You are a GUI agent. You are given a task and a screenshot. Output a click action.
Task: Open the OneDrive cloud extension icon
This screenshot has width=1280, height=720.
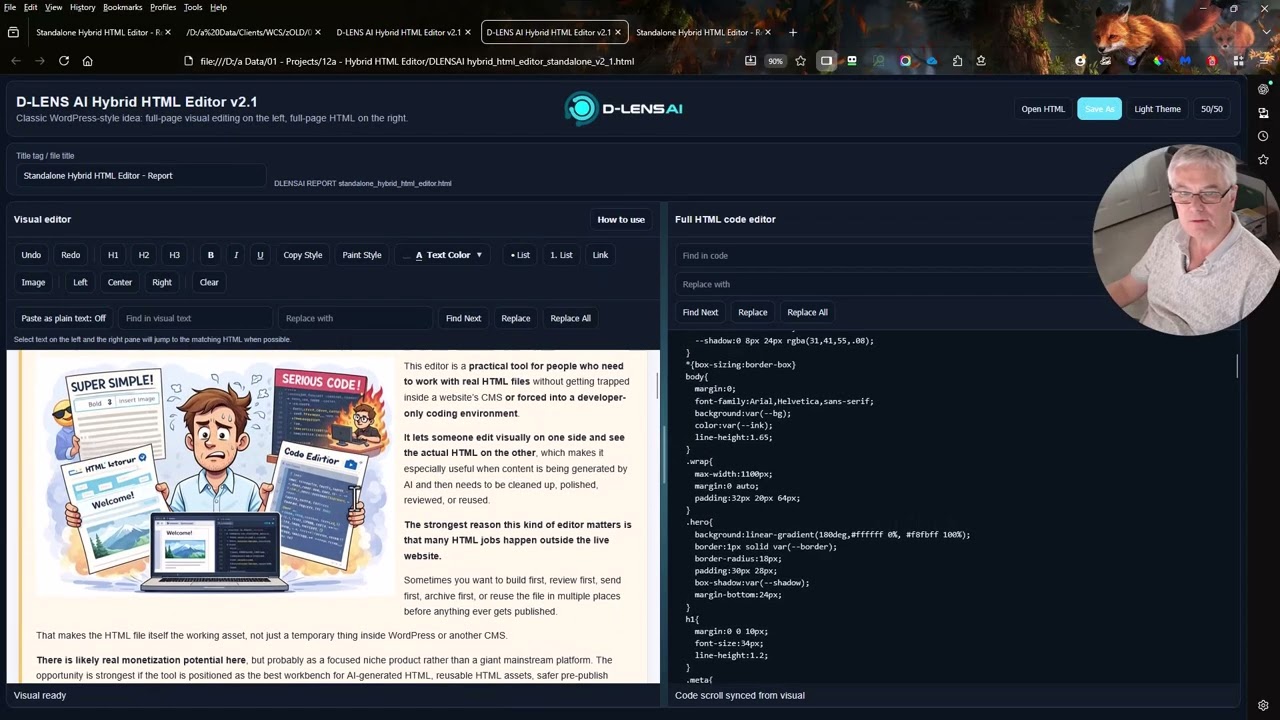click(931, 61)
